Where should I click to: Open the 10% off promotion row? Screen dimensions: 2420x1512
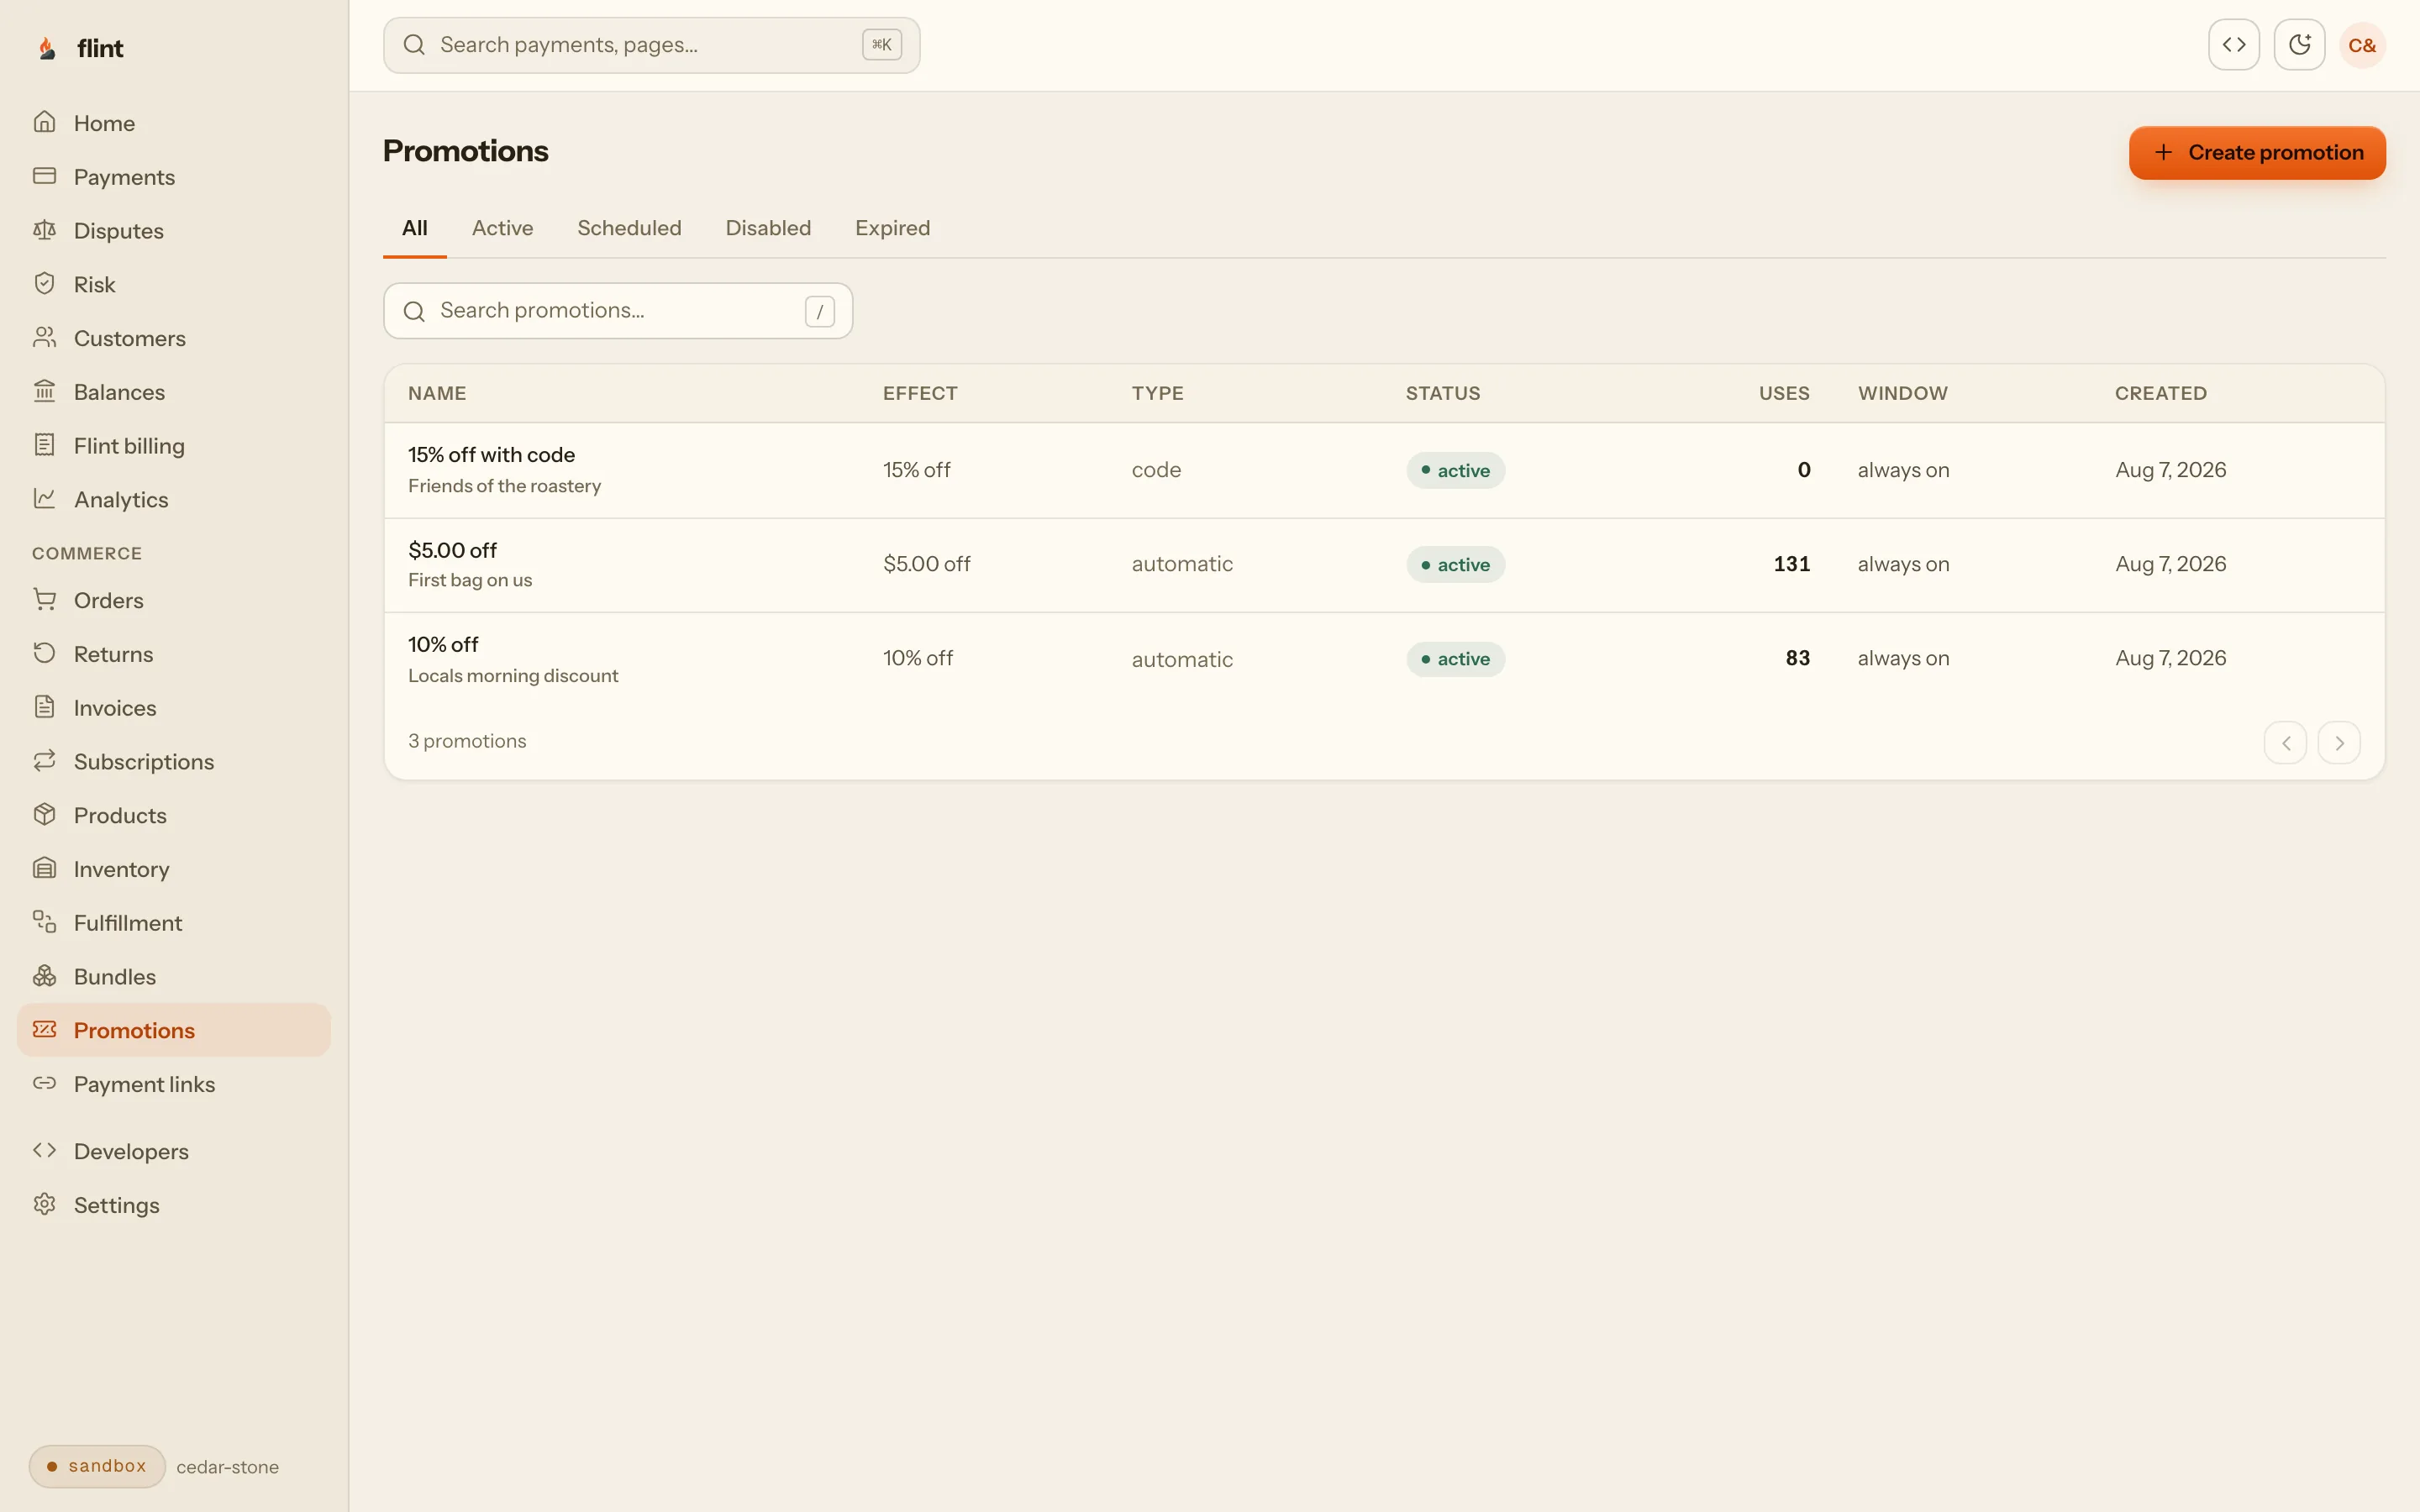point(1384,659)
